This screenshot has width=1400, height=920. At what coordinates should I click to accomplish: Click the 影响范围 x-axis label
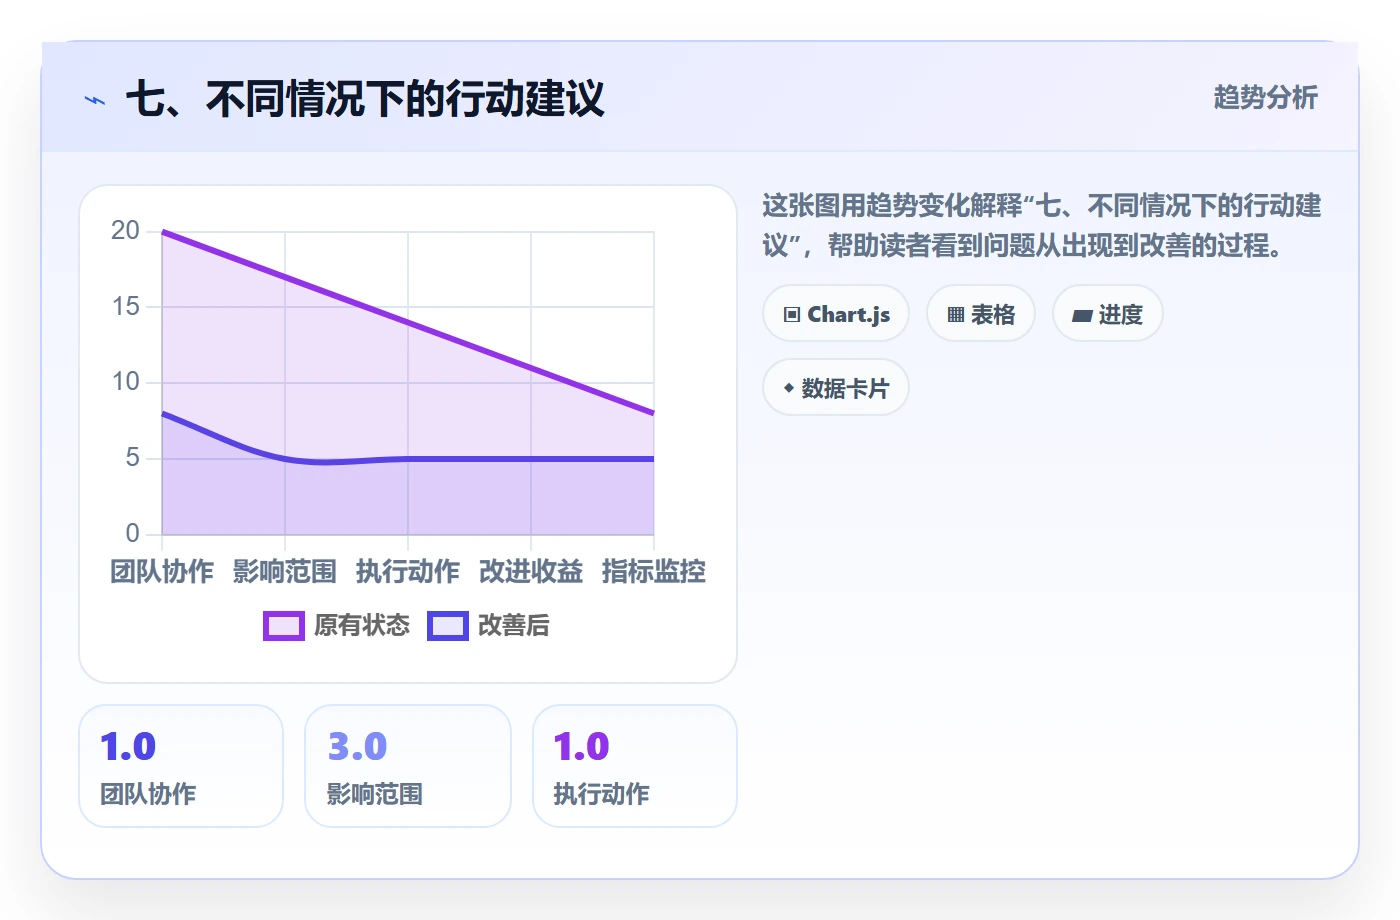tap(285, 571)
